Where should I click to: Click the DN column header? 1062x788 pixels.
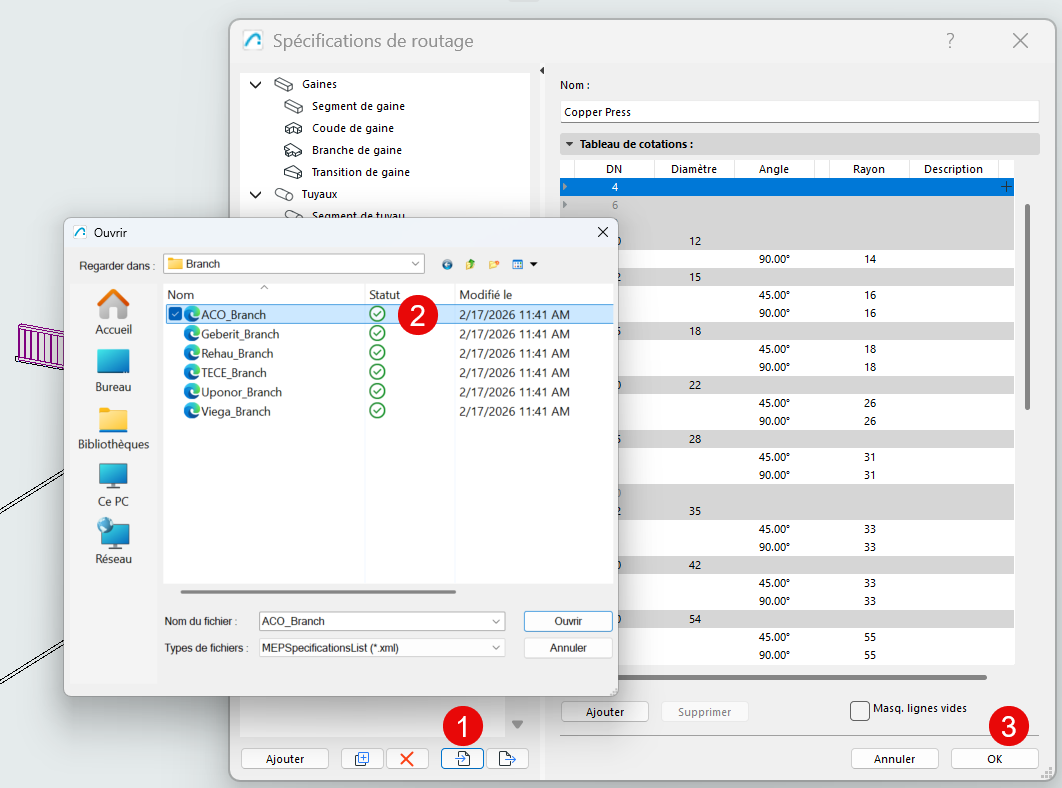[x=614, y=169]
